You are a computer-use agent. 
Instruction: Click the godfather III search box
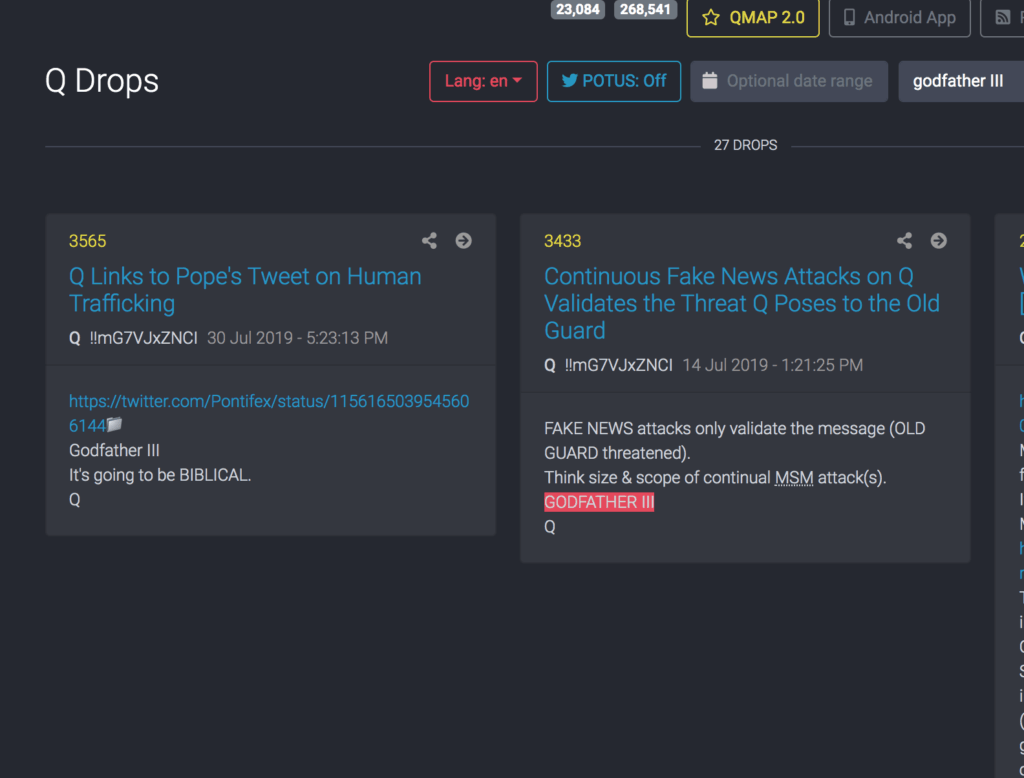pyautogui.click(x=960, y=81)
